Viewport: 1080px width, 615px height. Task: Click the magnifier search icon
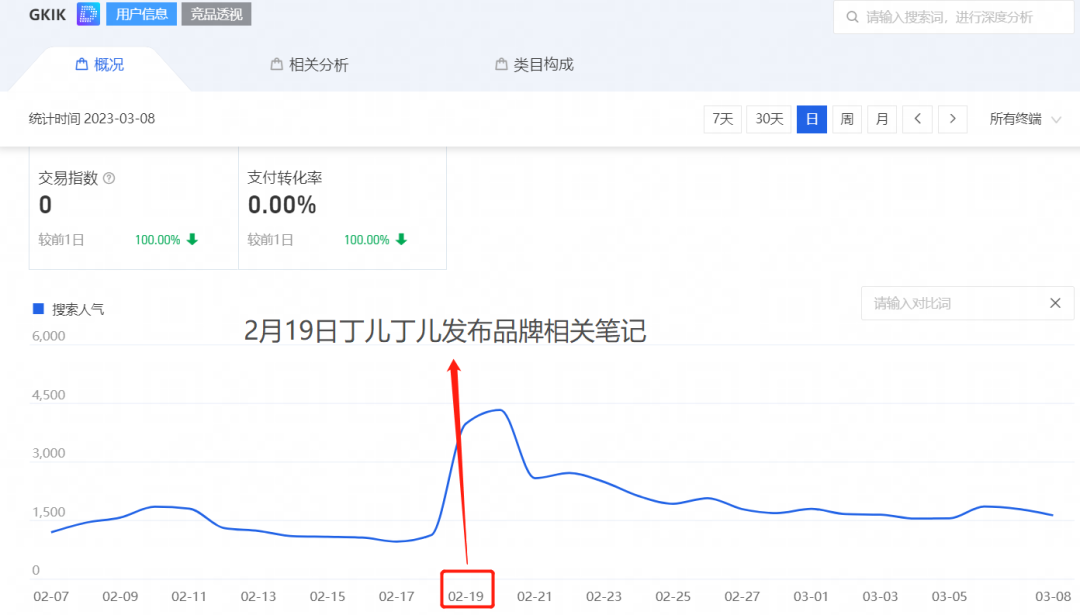coord(852,17)
